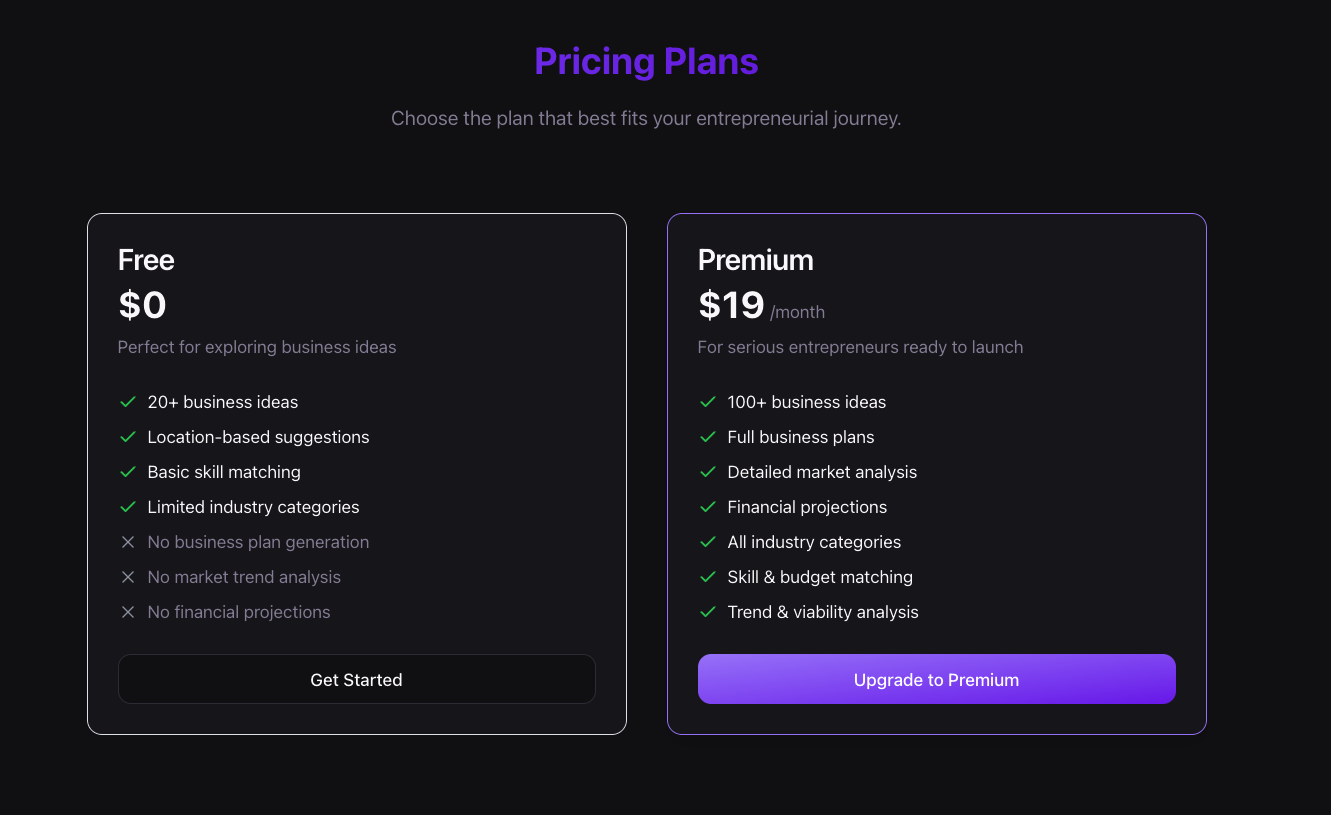Click check icon for Limited industry categories

click(128, 507)
